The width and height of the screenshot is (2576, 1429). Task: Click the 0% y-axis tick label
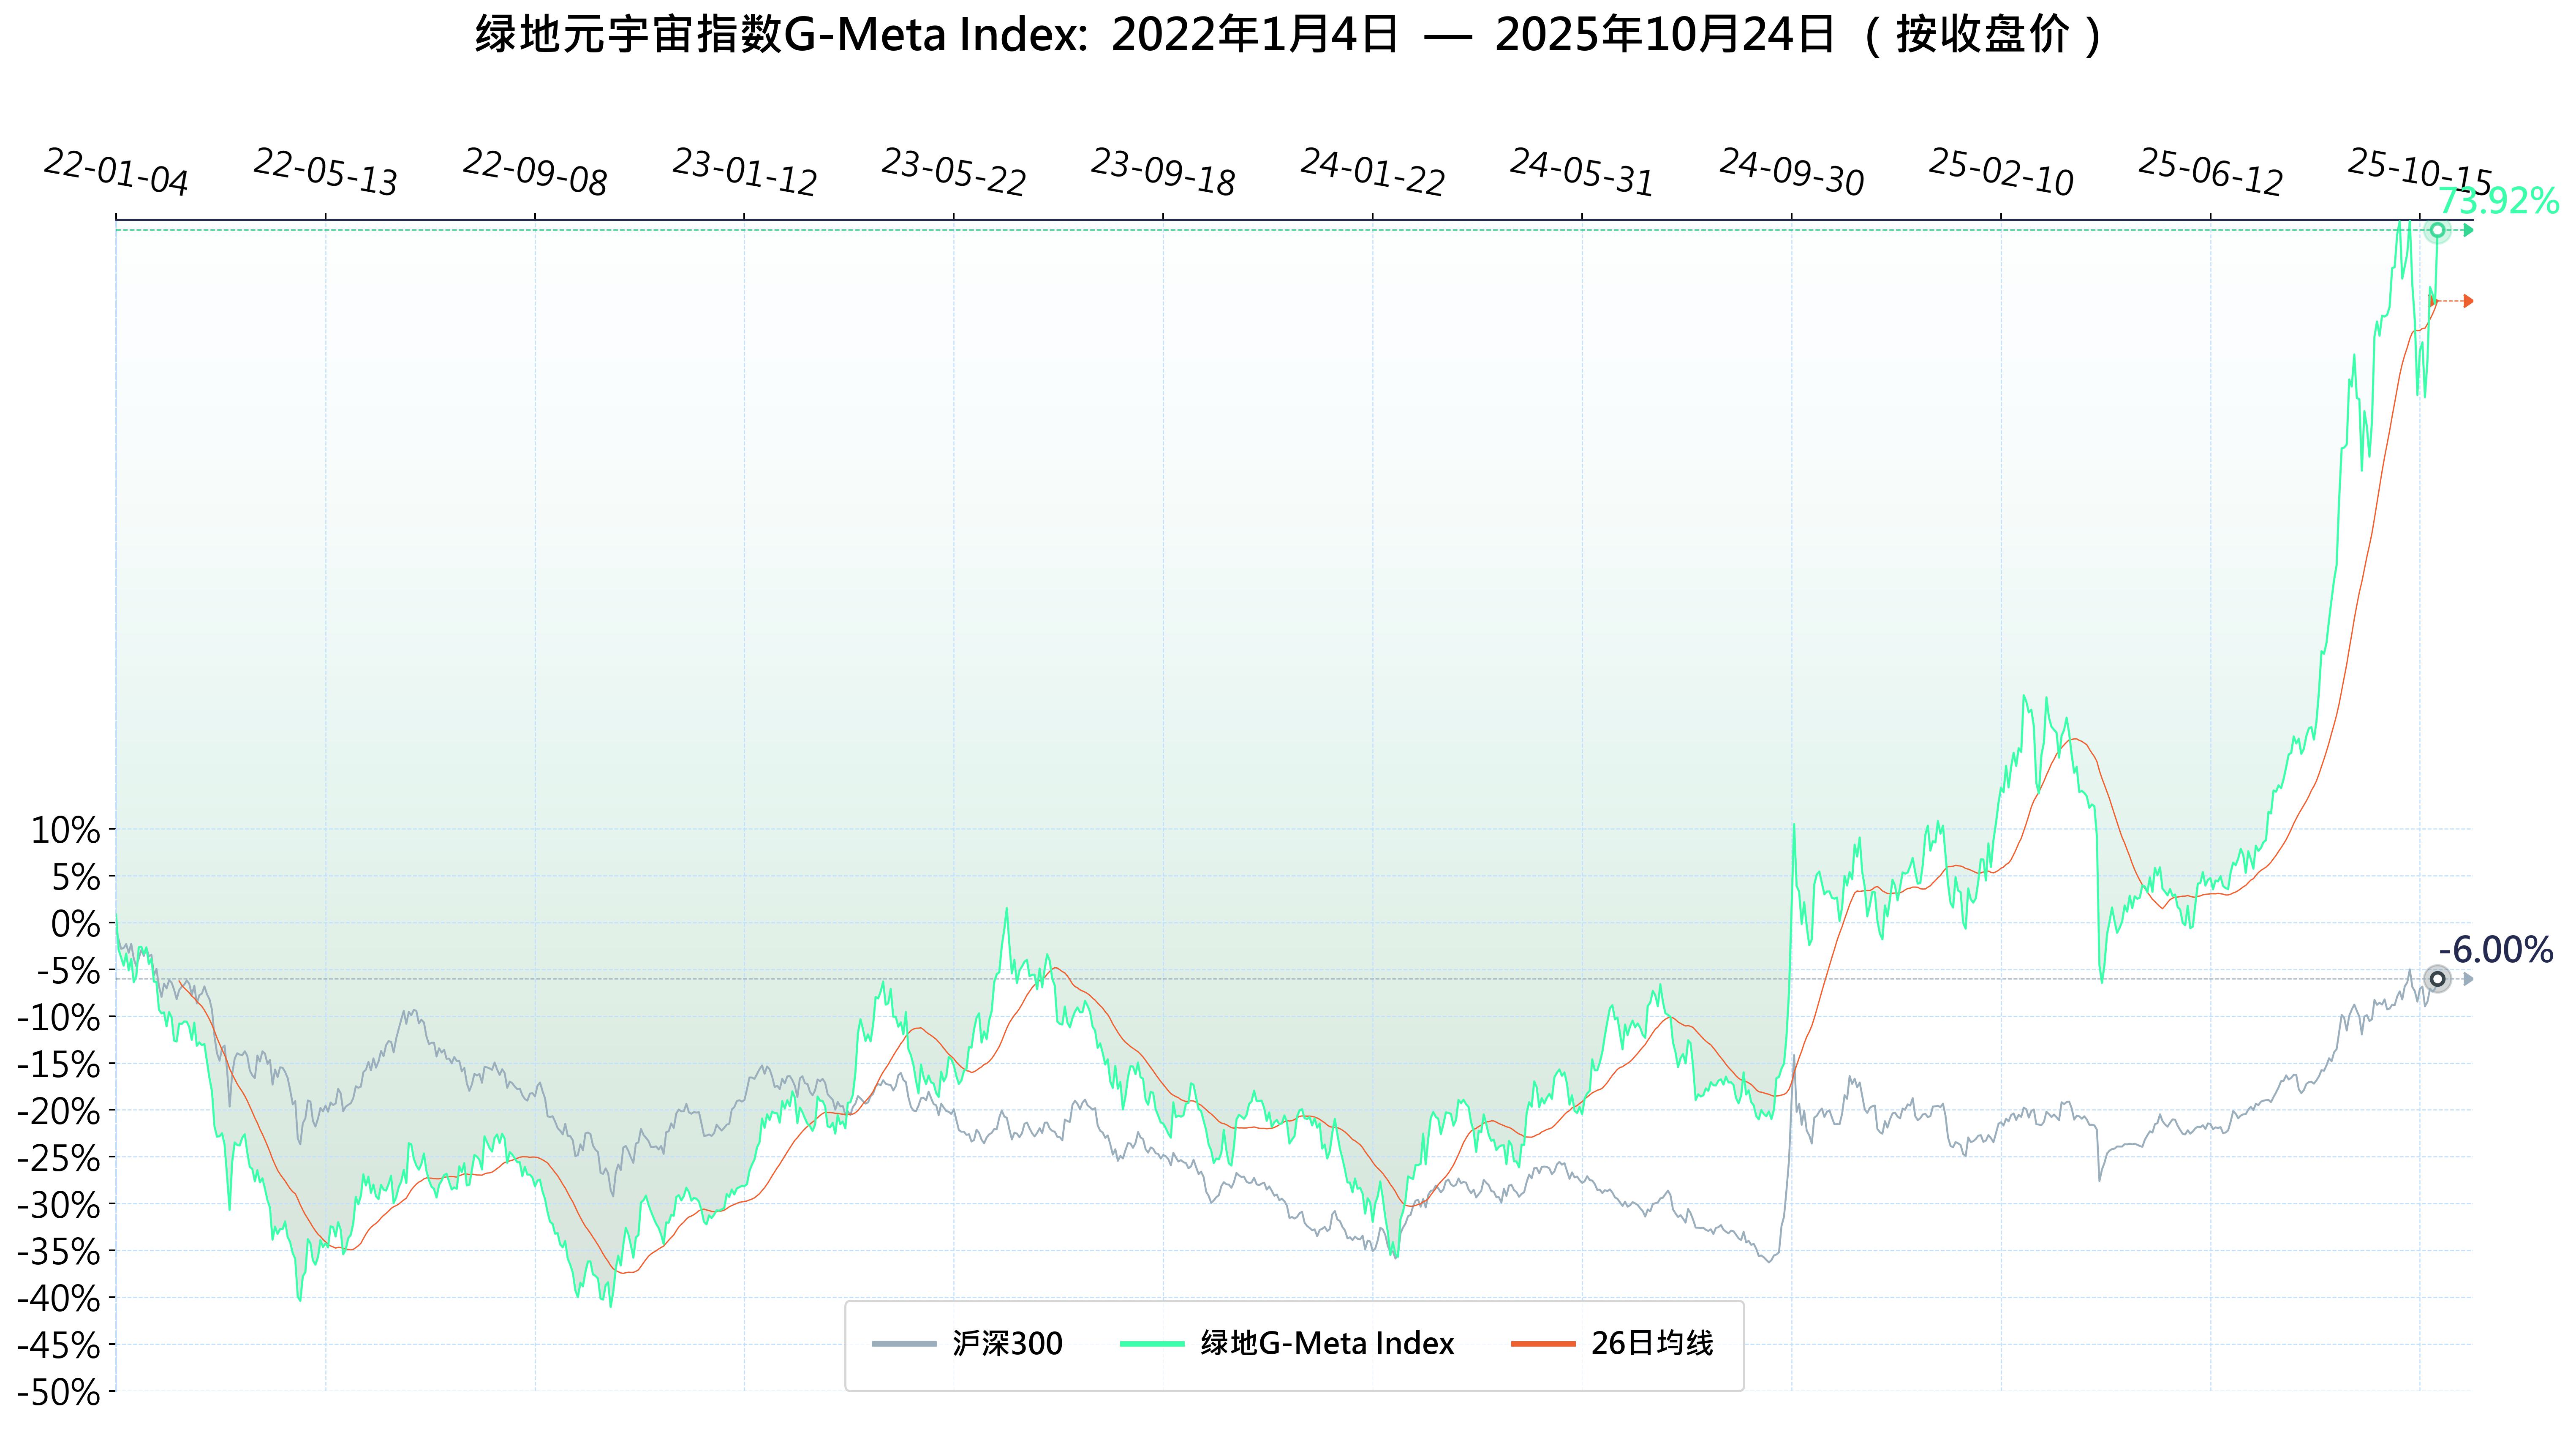(x=75, y=923)
